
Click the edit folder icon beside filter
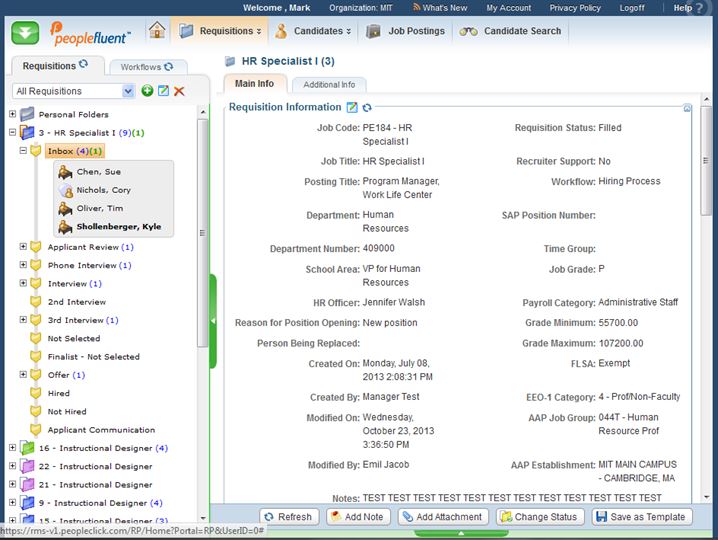[x=163, y=91]
